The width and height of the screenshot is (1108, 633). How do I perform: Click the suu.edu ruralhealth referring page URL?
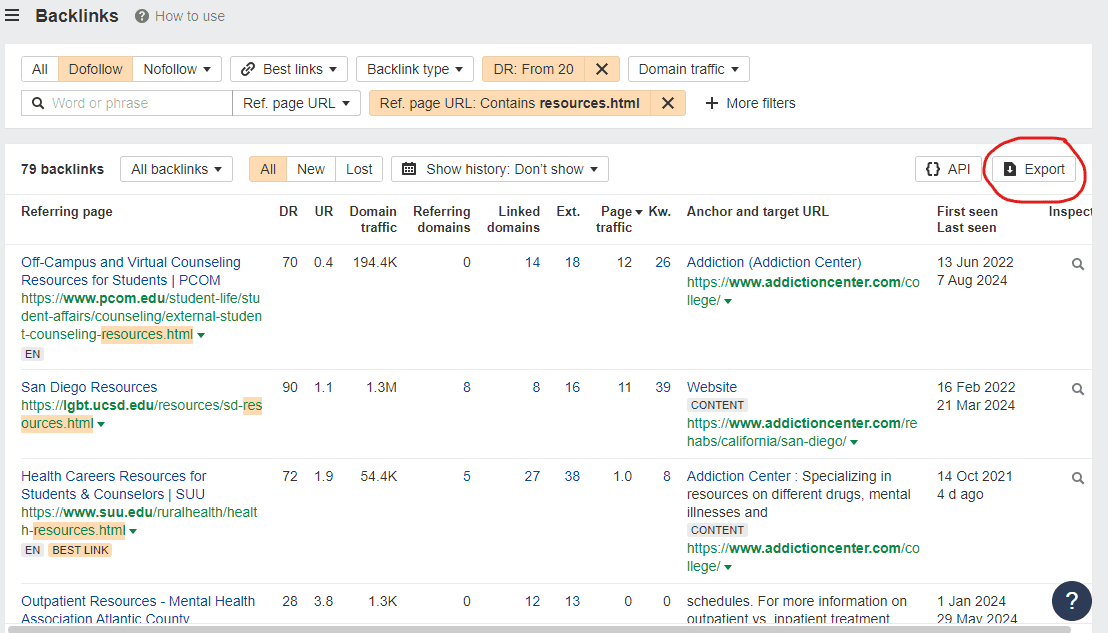coord(139,521)
